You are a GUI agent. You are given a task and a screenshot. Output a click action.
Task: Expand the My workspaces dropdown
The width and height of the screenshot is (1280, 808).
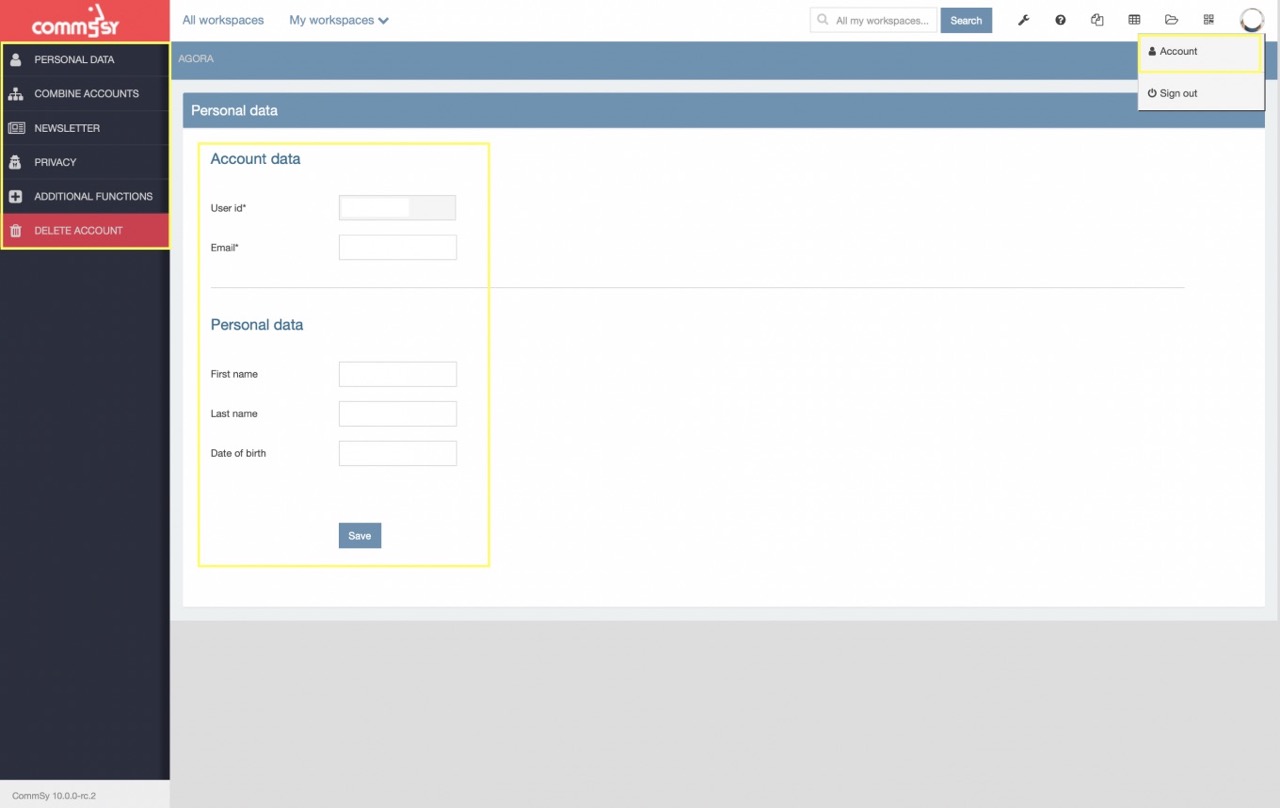pos(338,20)
